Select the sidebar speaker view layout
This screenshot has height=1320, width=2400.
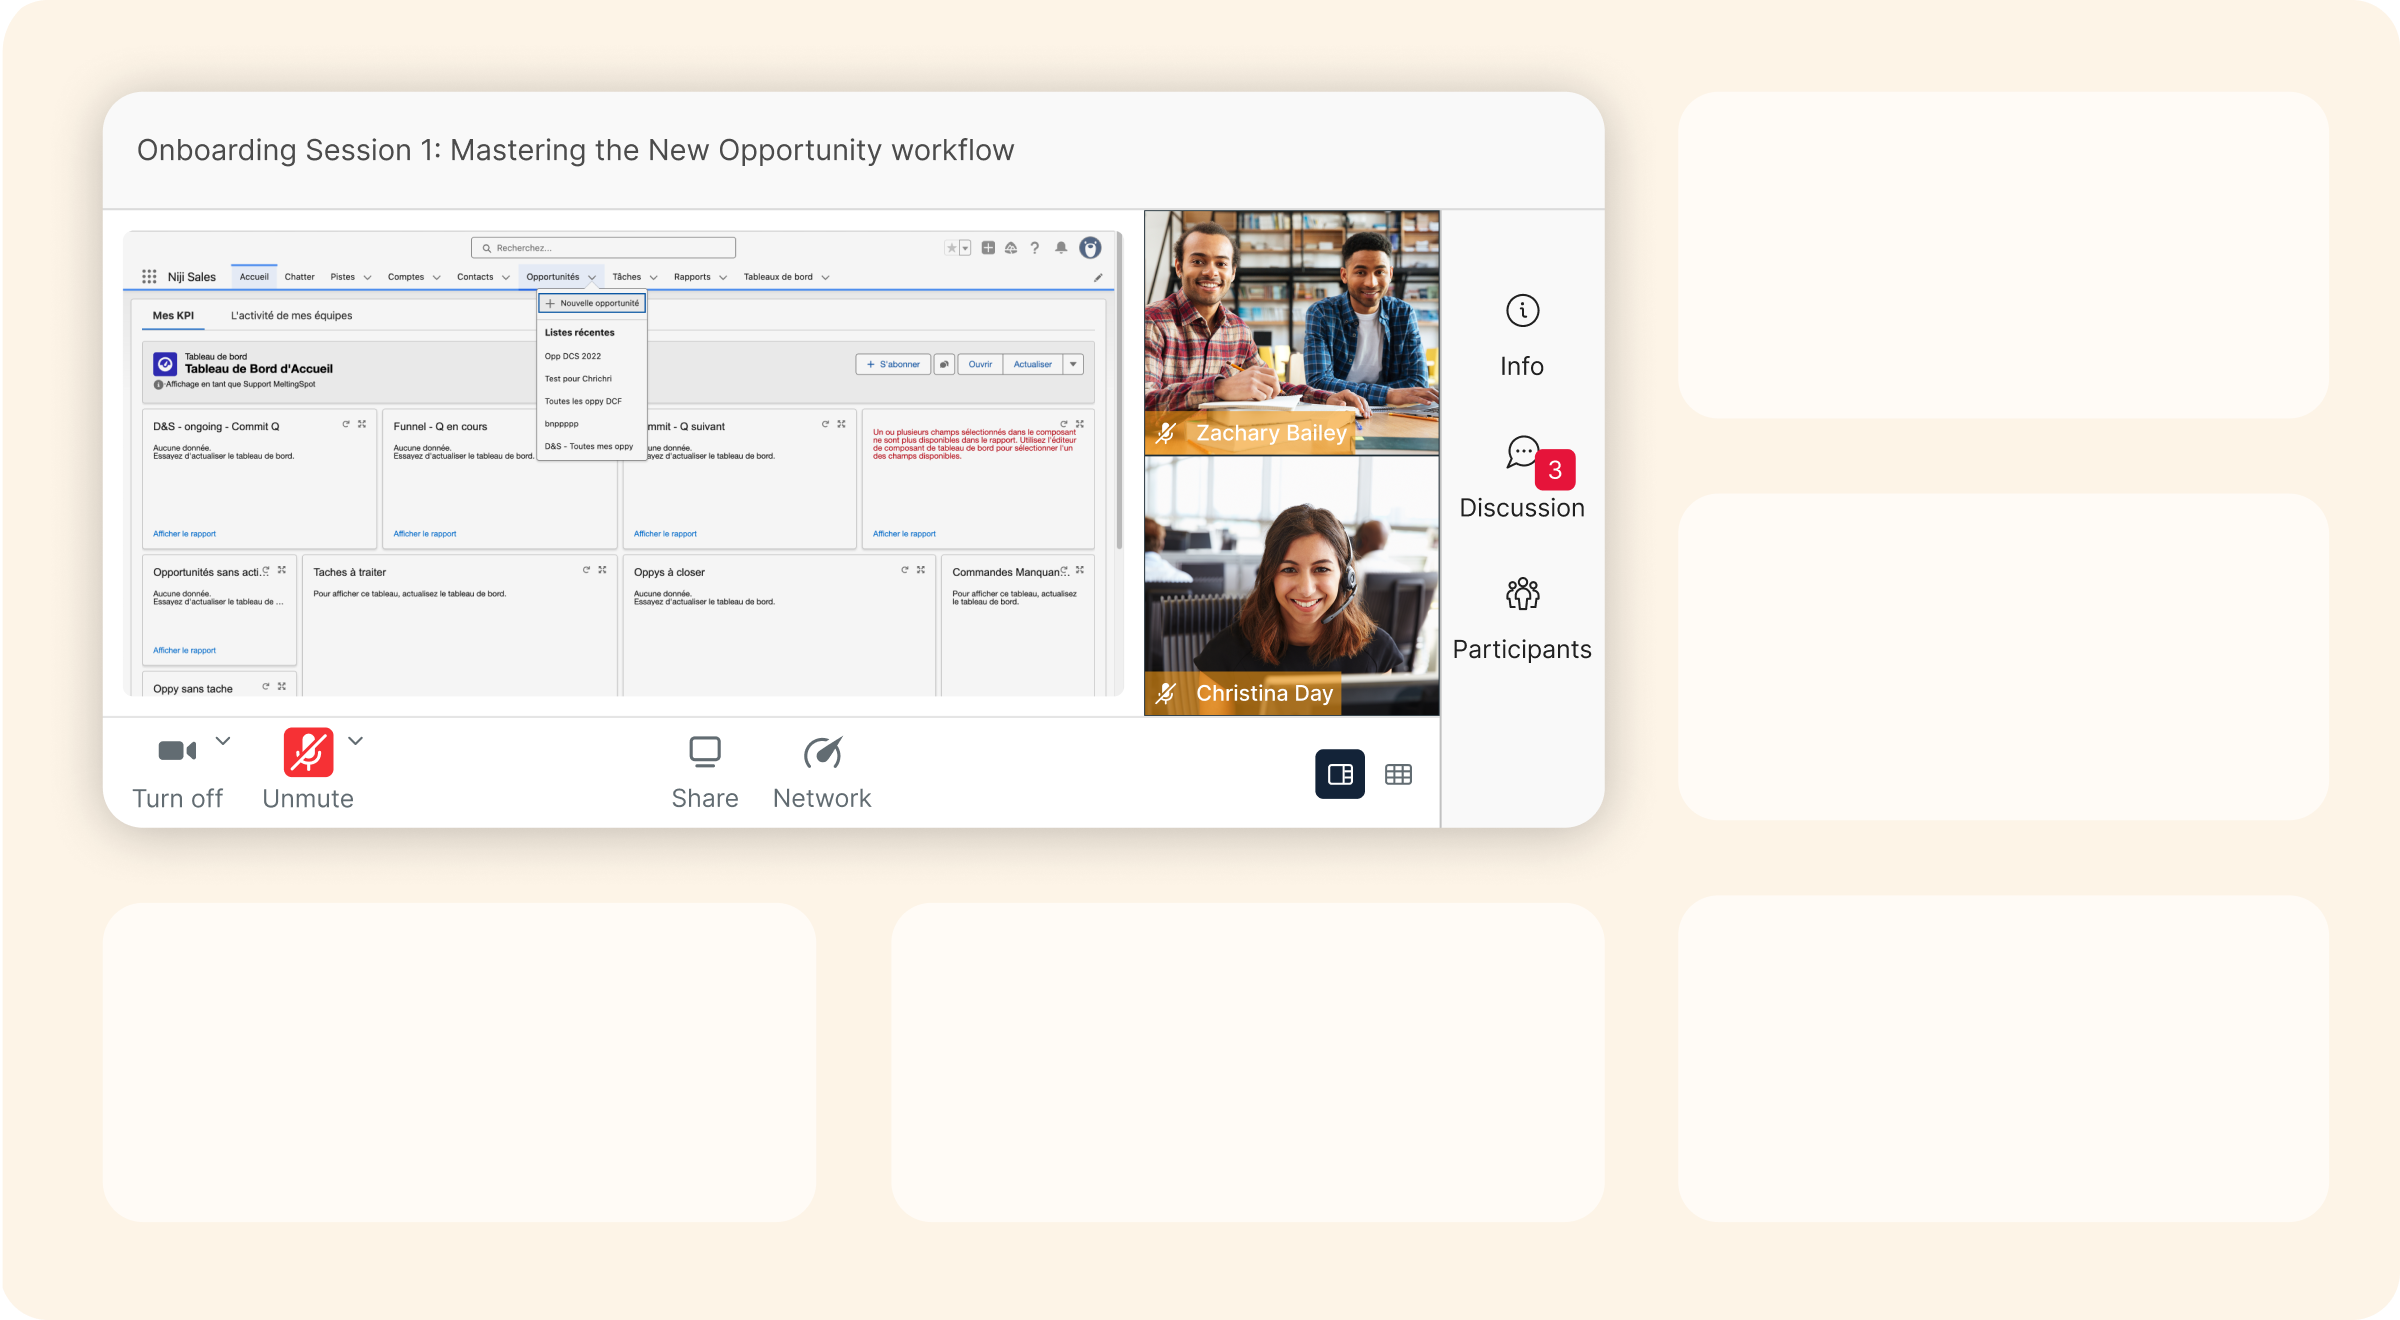pyautogui.click(x=1340, y=774)
